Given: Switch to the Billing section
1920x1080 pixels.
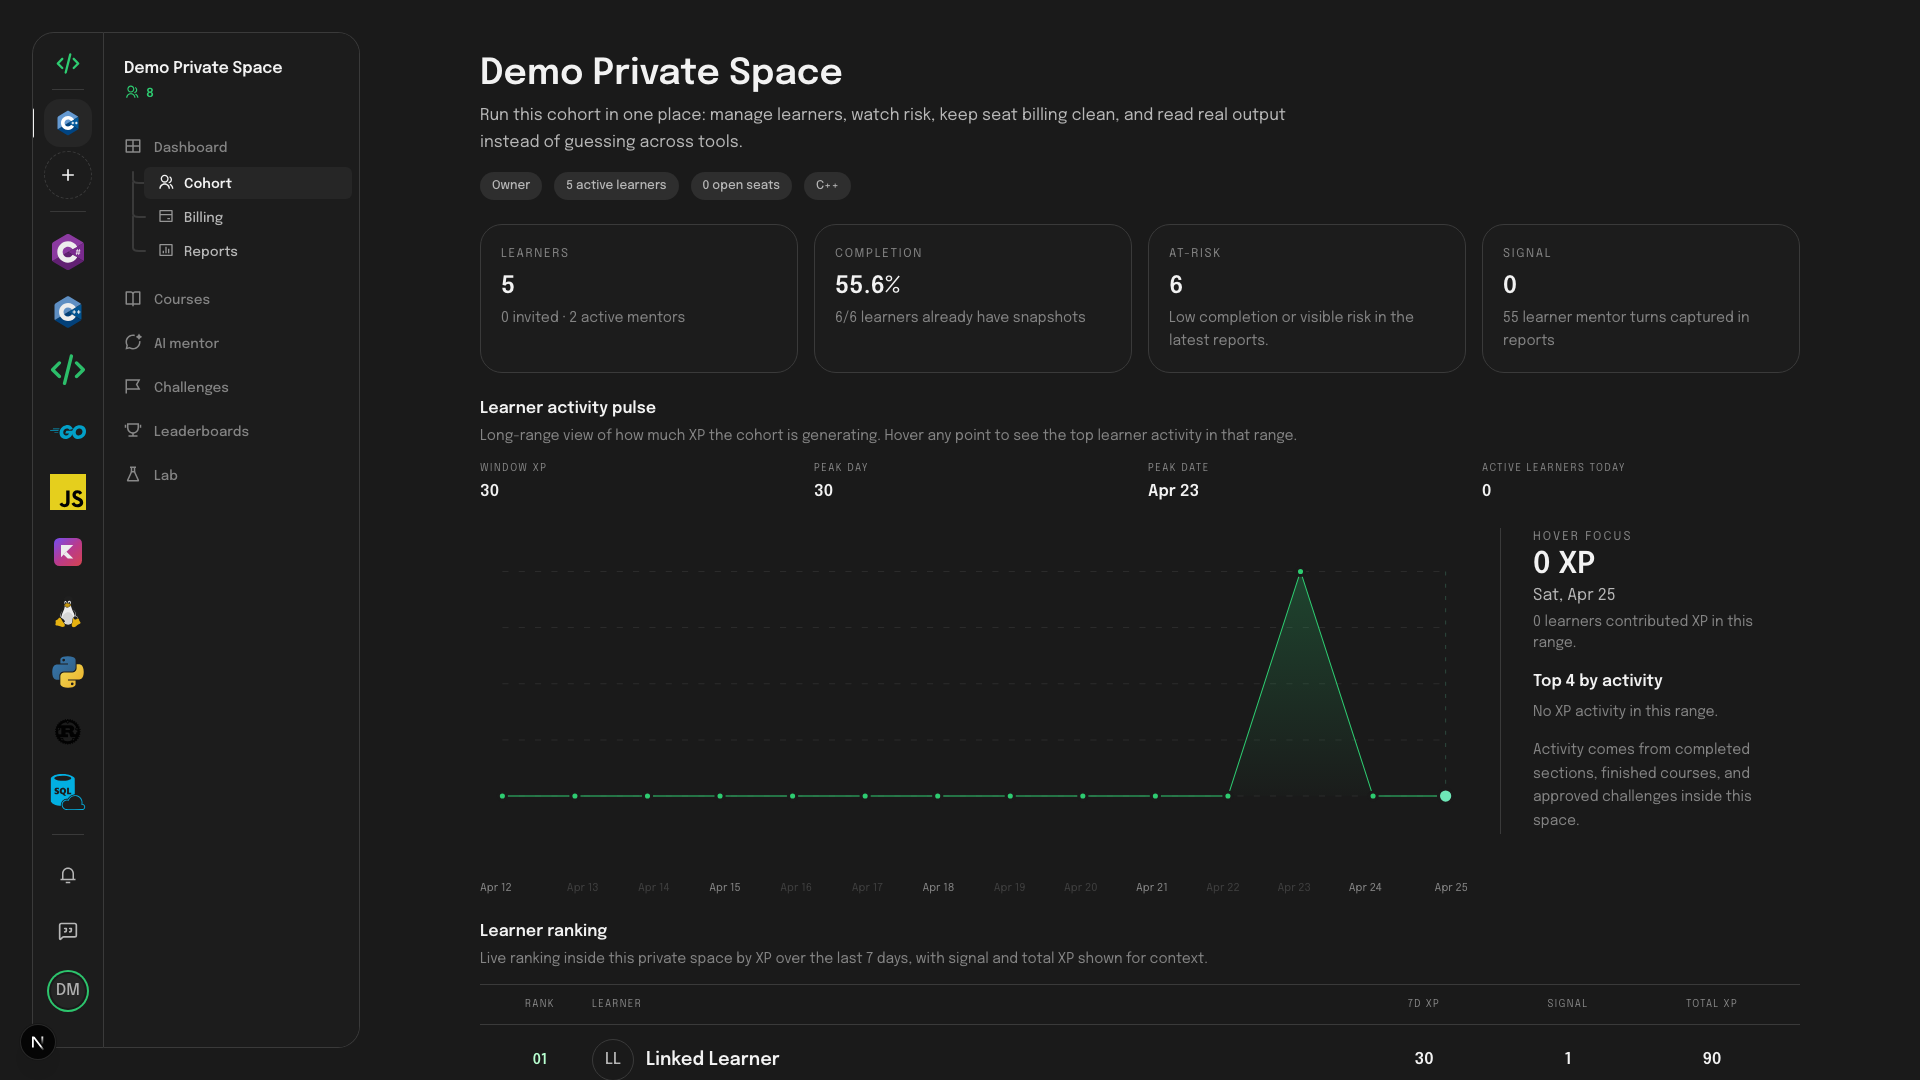Looking at the screenshot, I should [203, 217].
